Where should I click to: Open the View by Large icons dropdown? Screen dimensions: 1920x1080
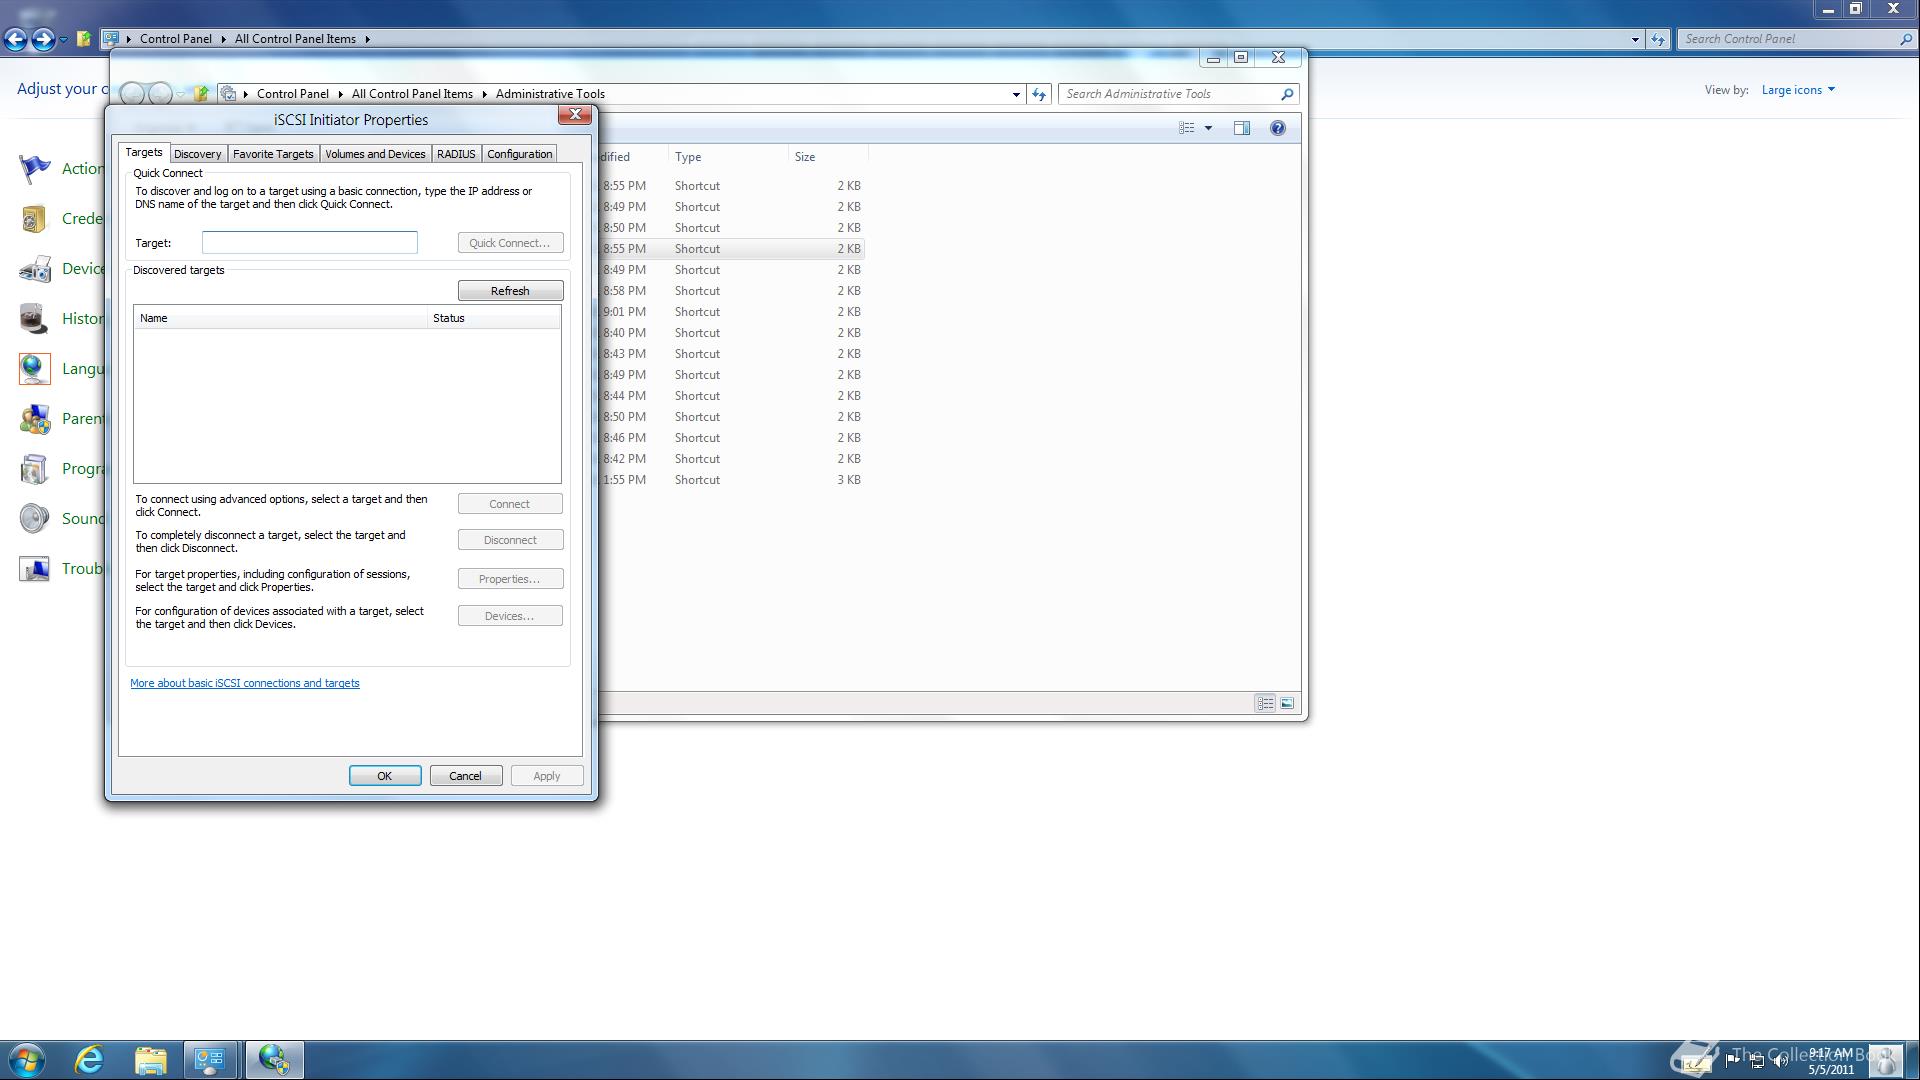click(x=1798, y=90)
